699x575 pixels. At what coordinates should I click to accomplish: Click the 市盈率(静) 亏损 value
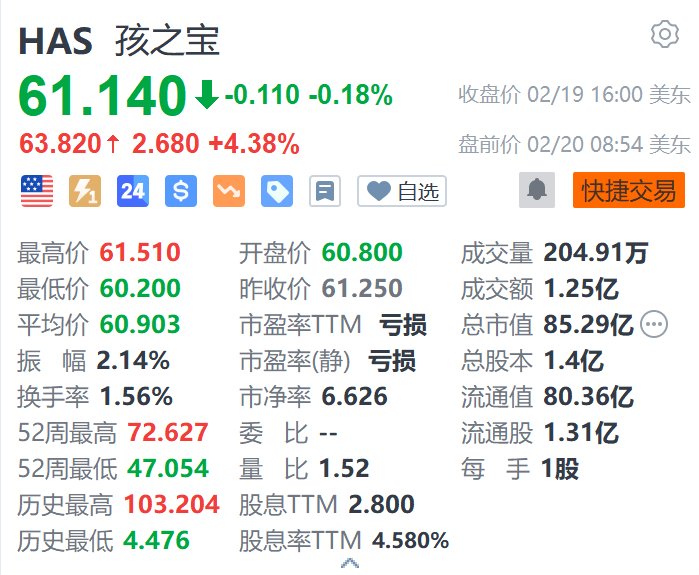point(392,361)
